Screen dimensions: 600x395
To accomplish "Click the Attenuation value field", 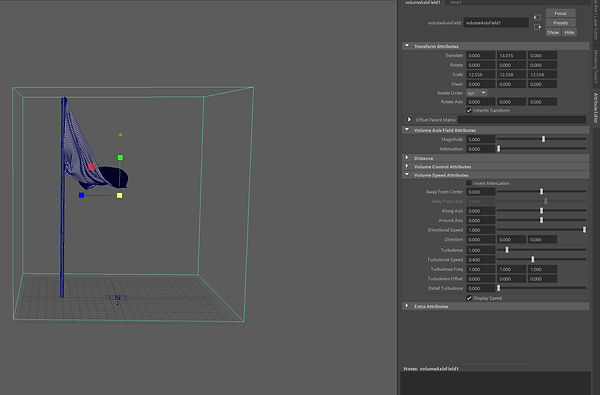I will (481, 149).
